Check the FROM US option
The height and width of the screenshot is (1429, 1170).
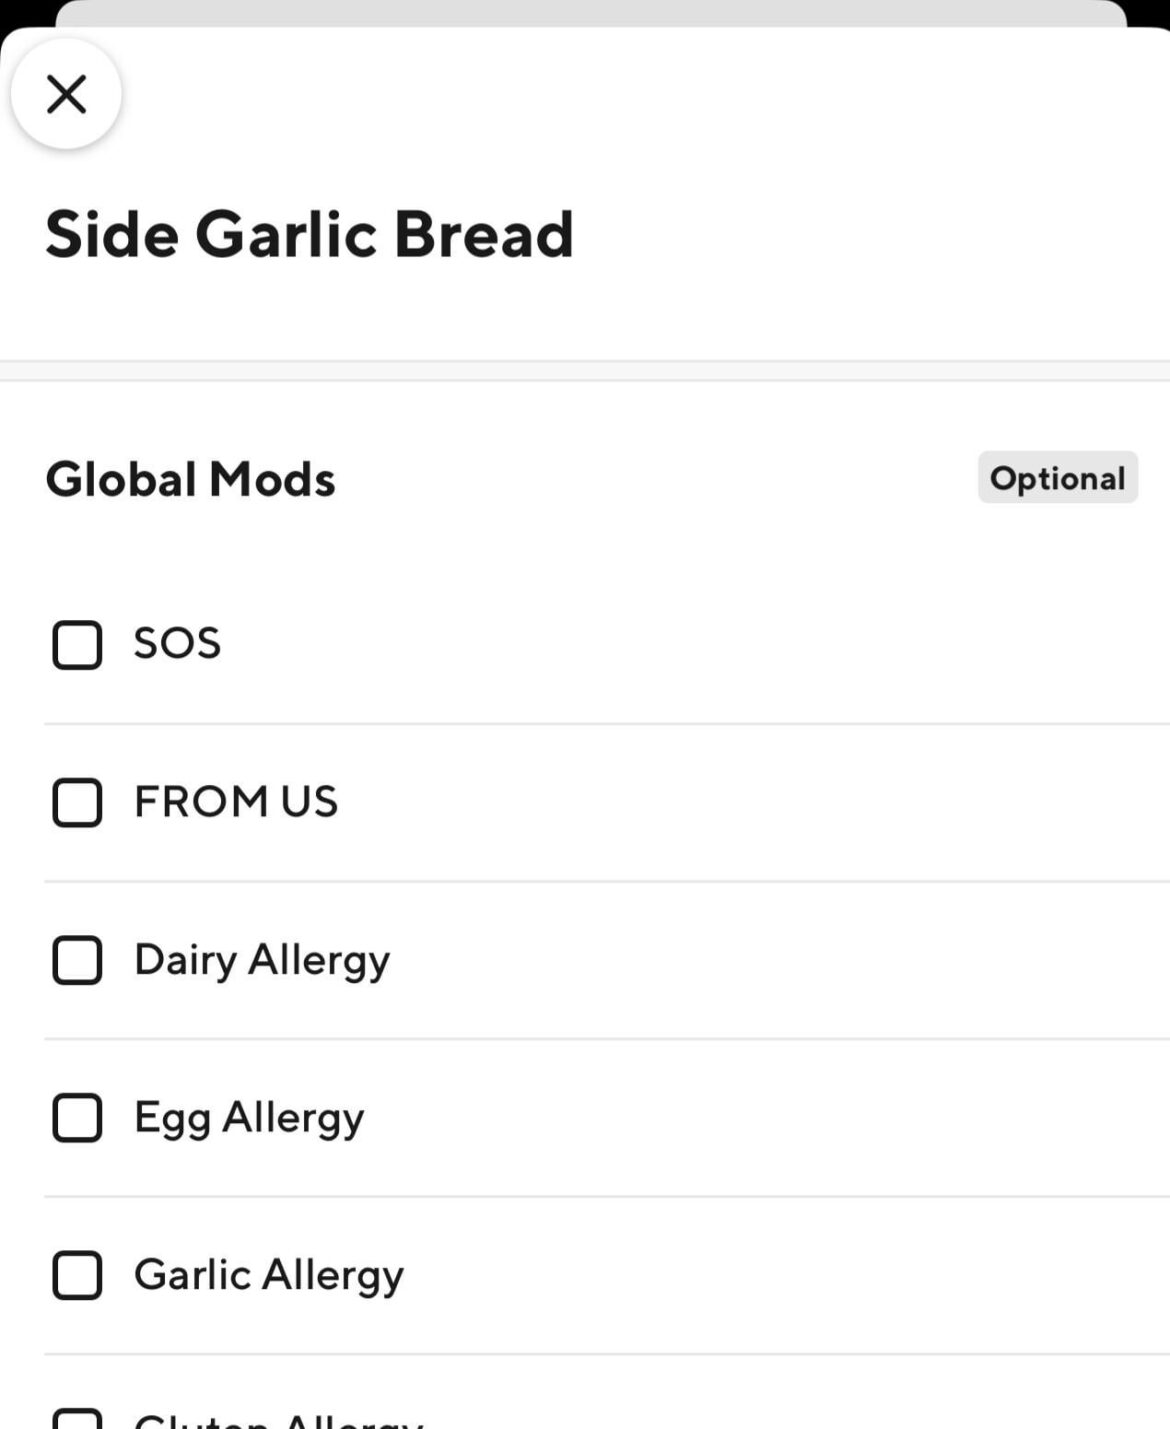click(x=77, y=802)
